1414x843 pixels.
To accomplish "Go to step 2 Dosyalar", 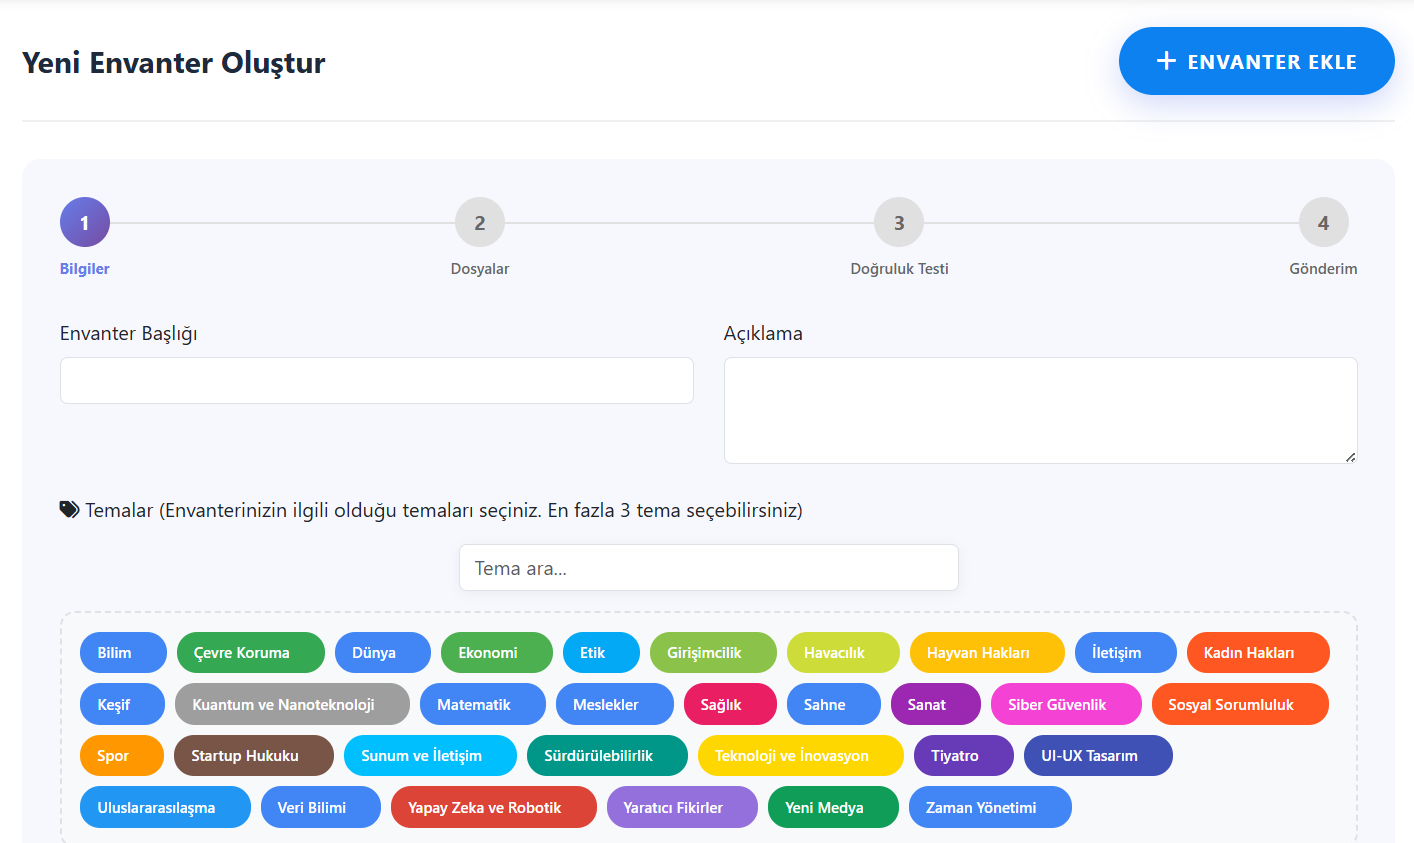I will (480, 222).
